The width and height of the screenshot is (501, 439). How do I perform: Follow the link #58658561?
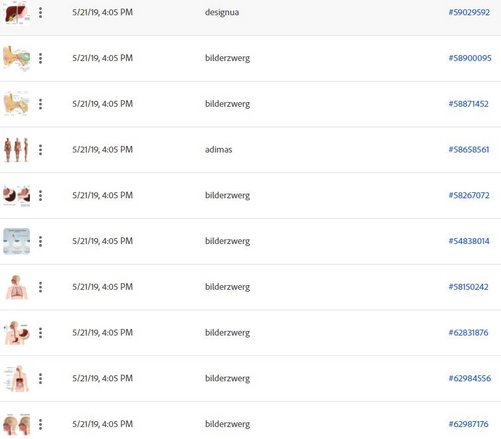[x=469, y=149]
